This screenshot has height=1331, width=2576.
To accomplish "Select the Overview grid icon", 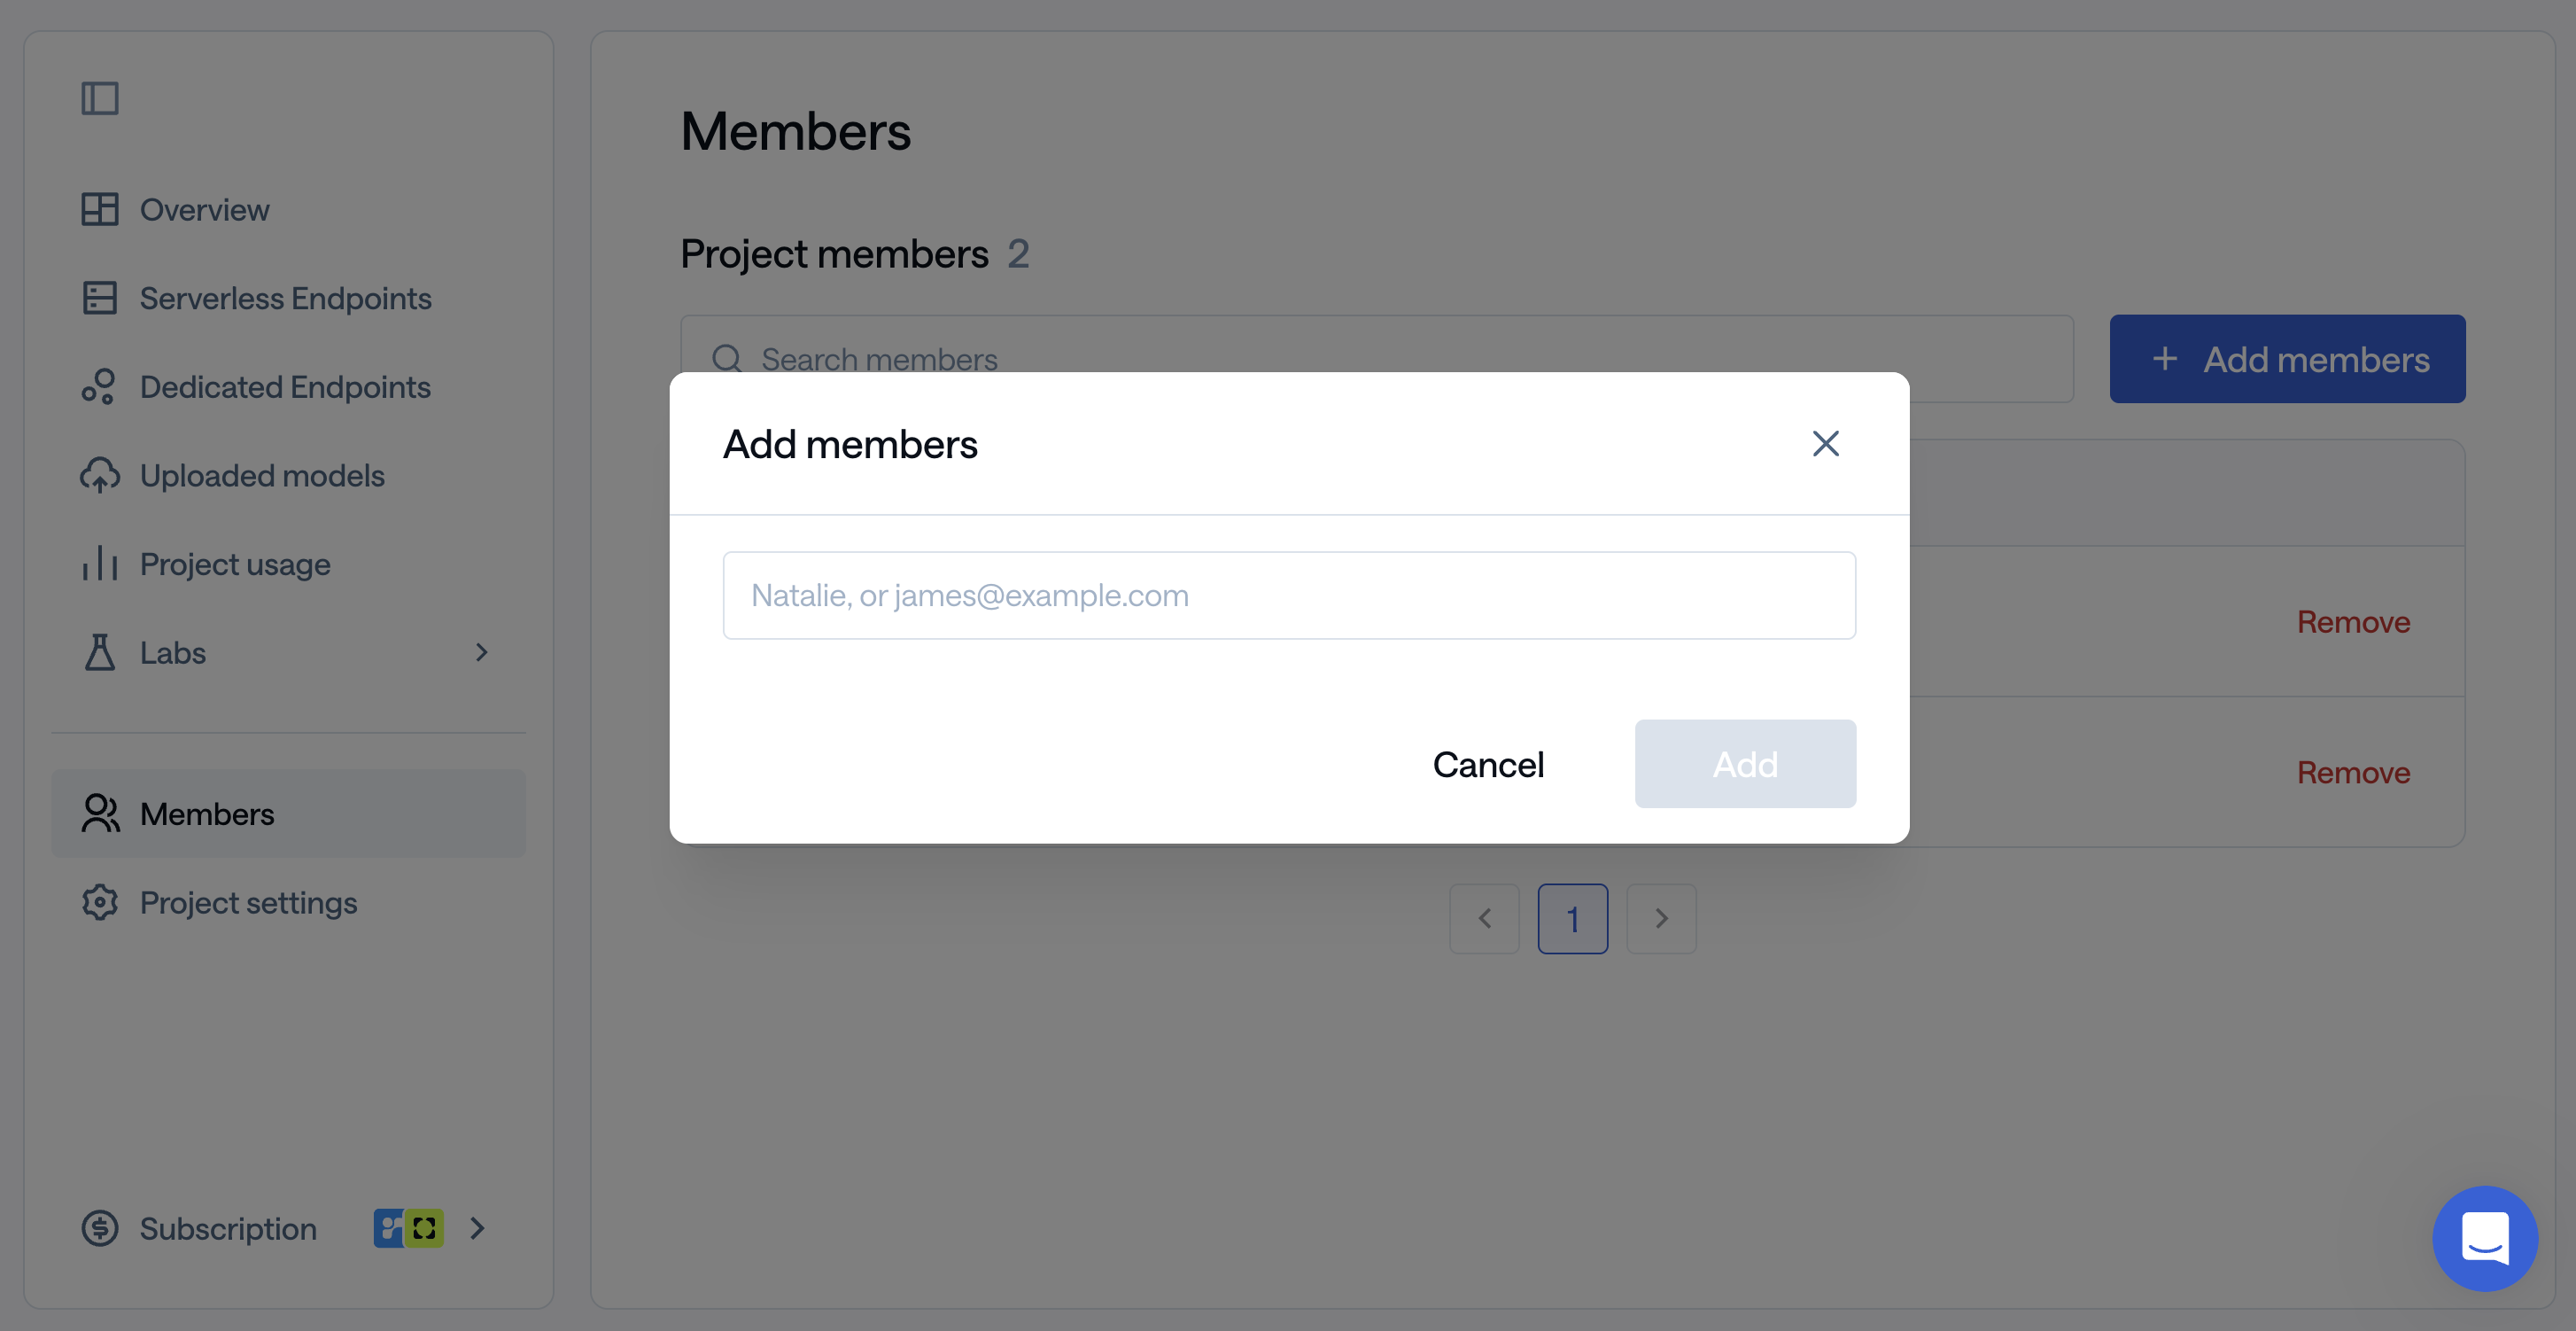I will point(100,209).
